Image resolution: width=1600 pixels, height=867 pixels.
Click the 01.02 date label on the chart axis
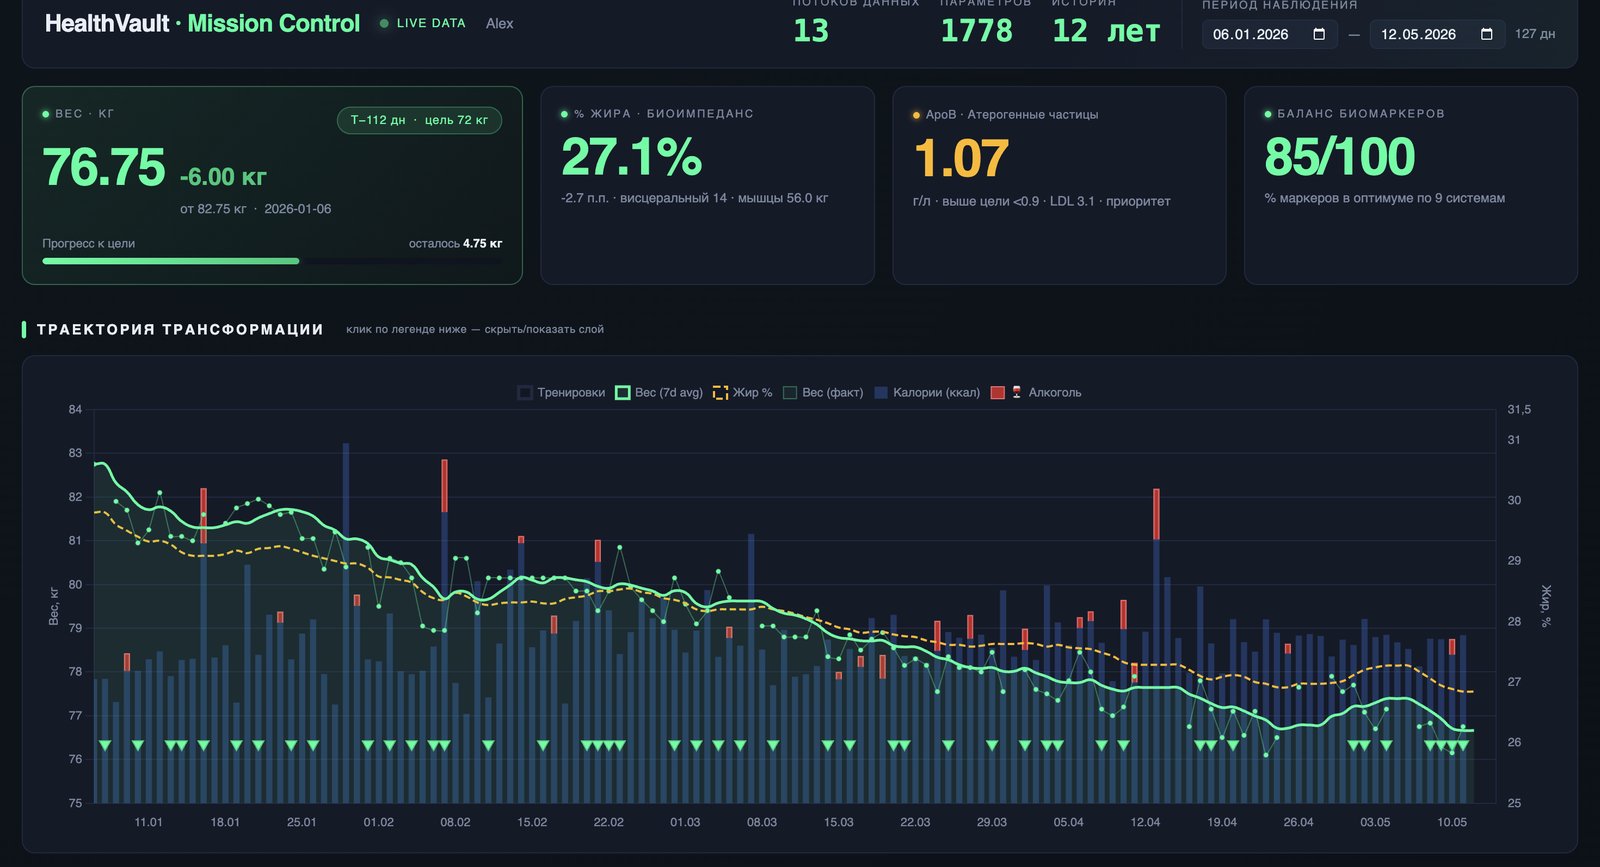[x=378, y=822]
